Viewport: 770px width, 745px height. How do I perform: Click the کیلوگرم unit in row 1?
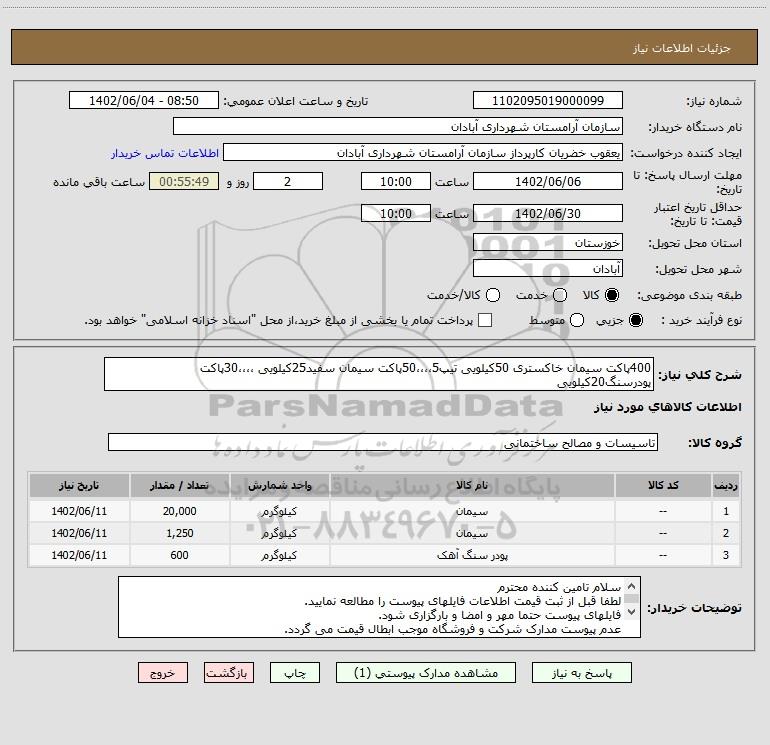click(x=279, y=512)
